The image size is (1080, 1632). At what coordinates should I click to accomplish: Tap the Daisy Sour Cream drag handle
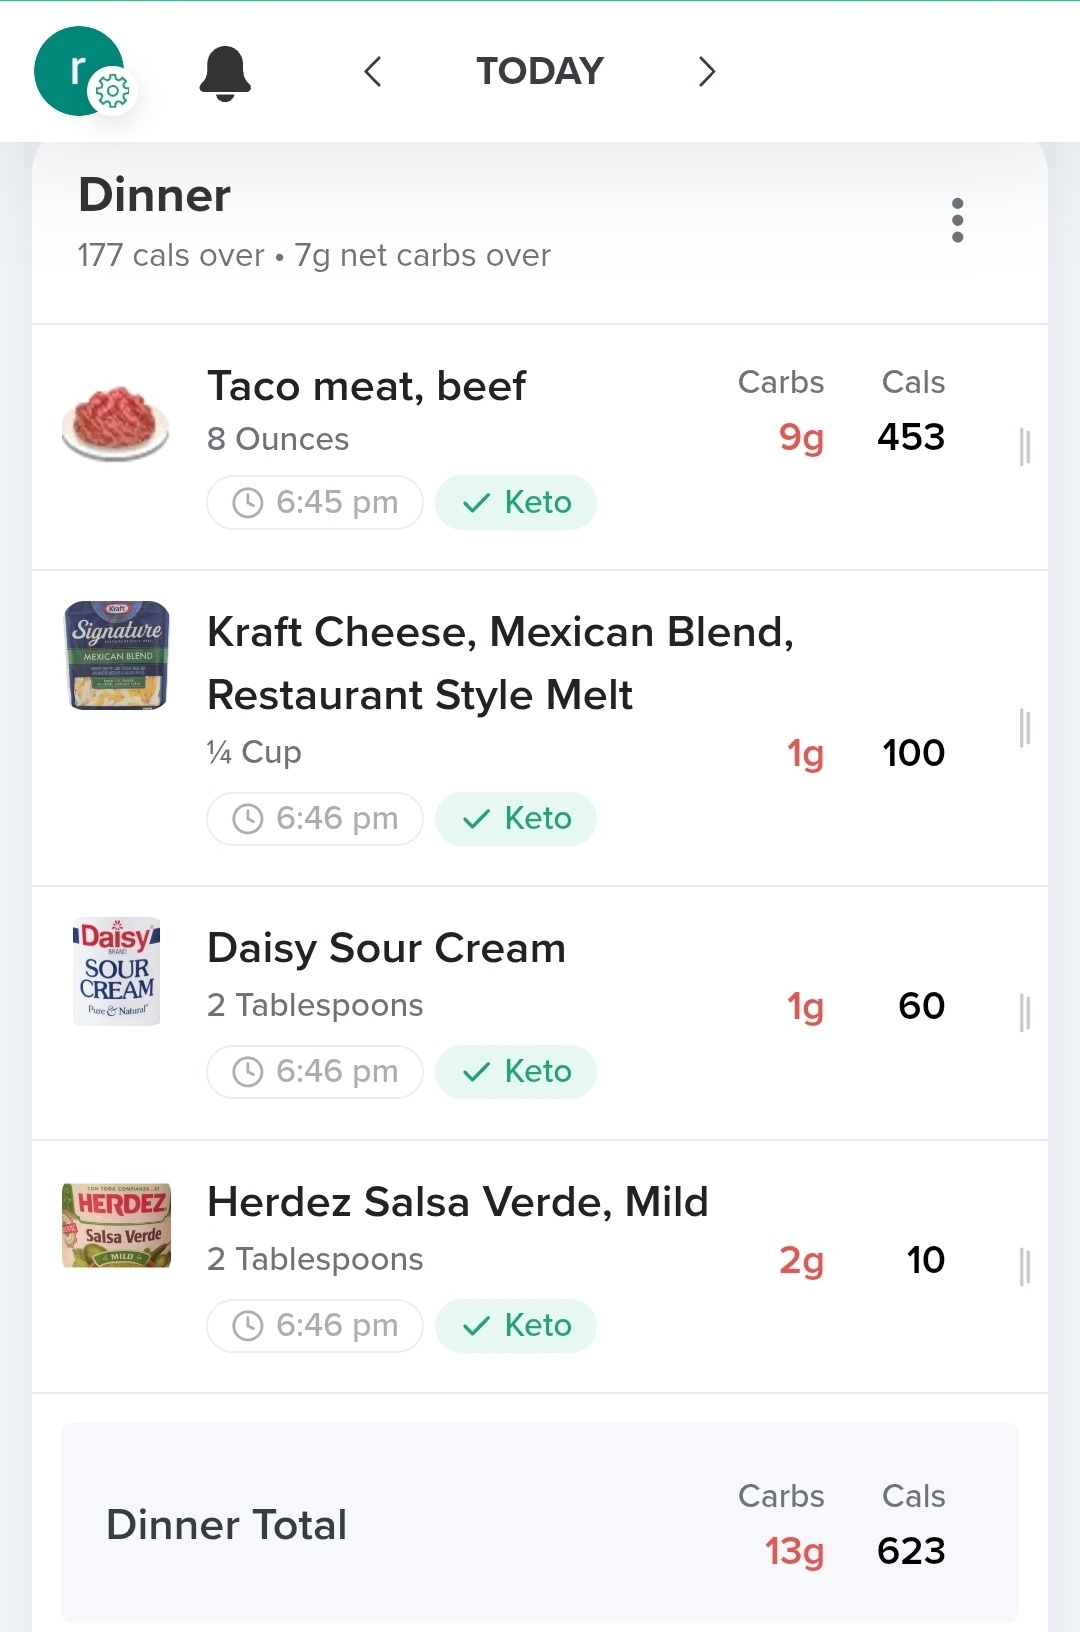(x=1024, y=1013)
